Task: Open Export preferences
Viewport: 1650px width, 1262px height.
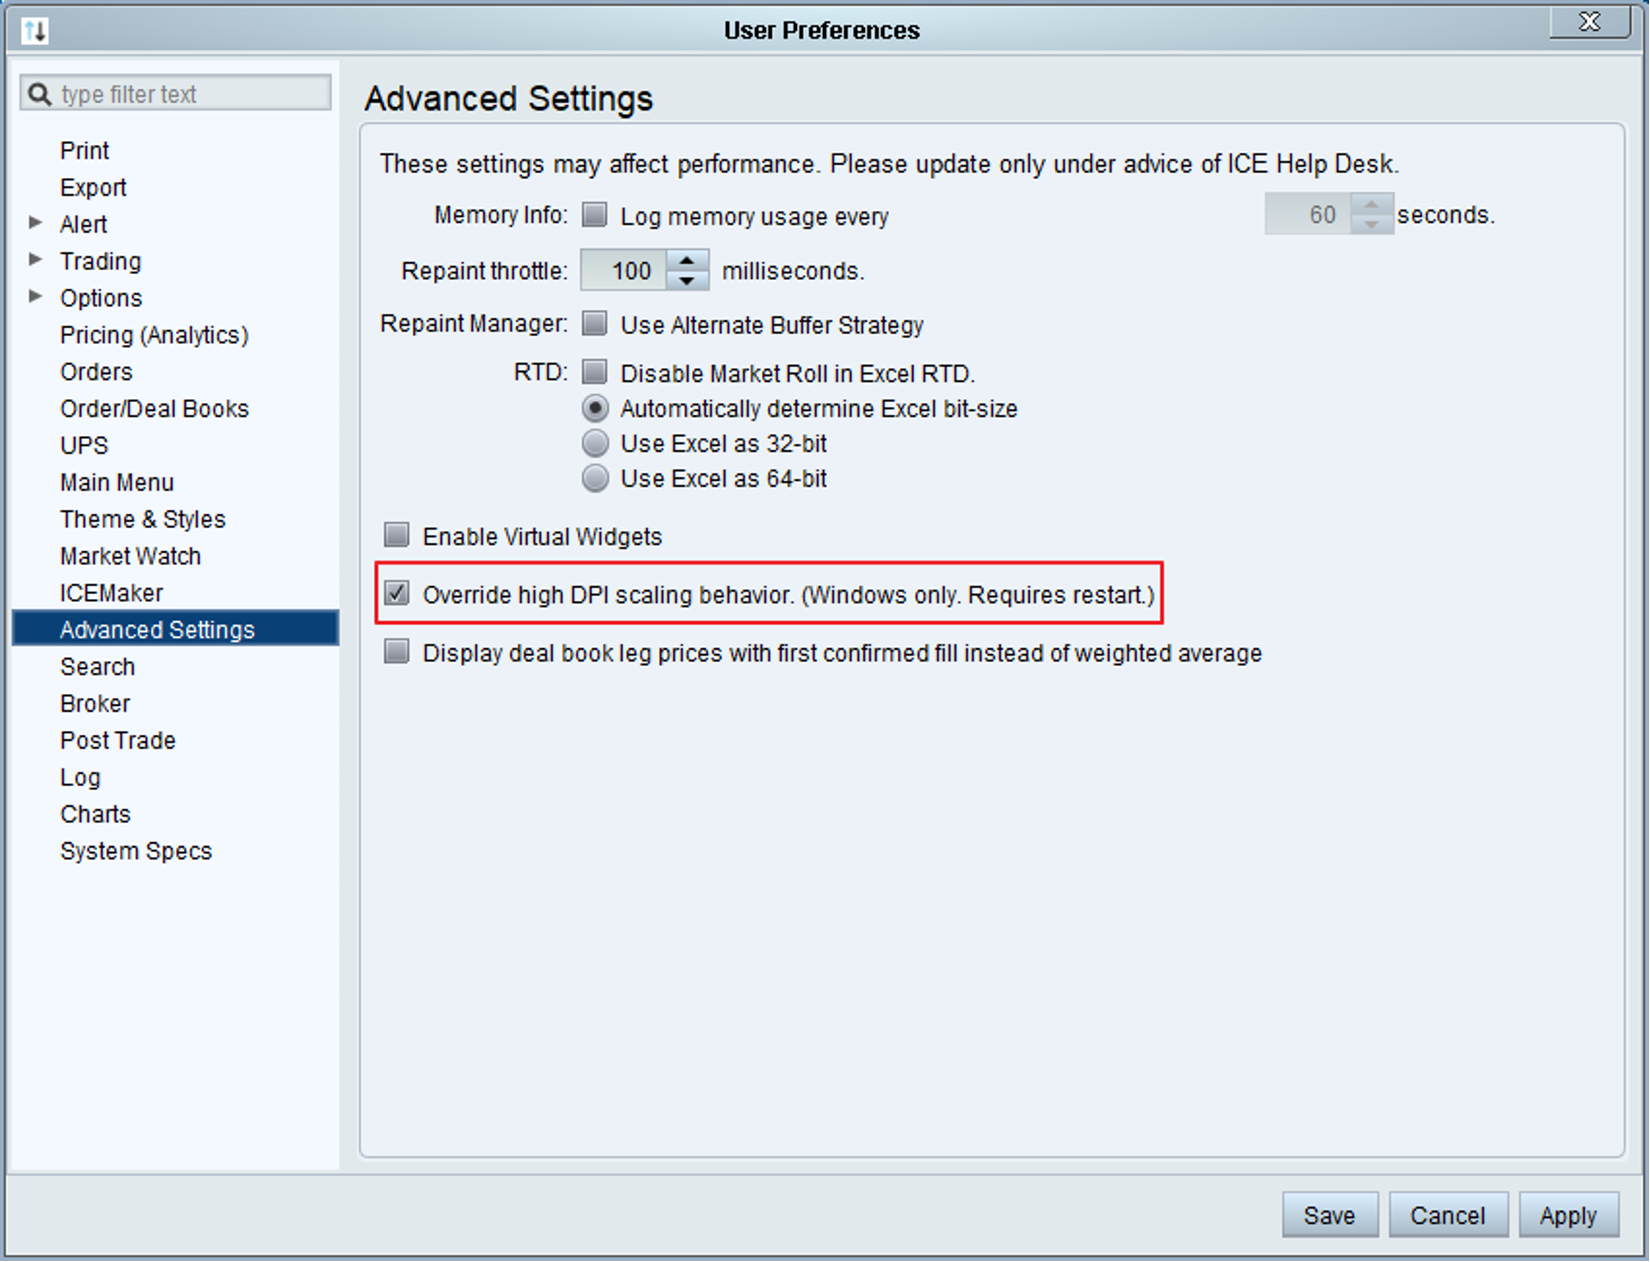Action: [93, 188]
